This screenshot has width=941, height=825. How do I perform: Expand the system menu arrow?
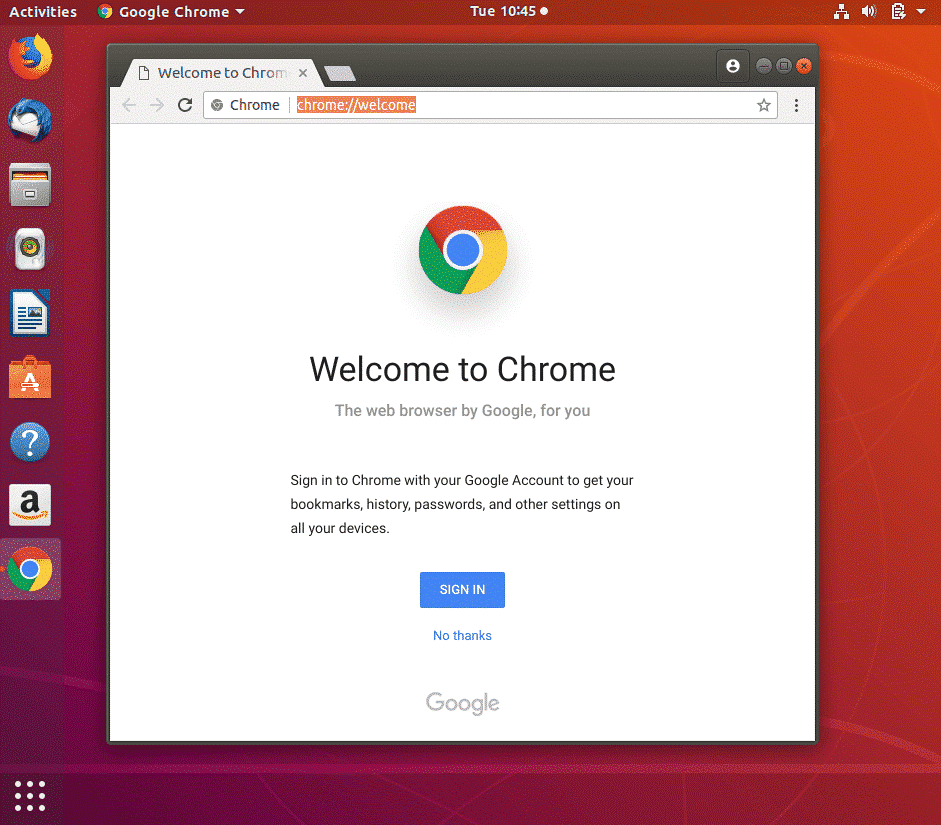click(921, 11)
